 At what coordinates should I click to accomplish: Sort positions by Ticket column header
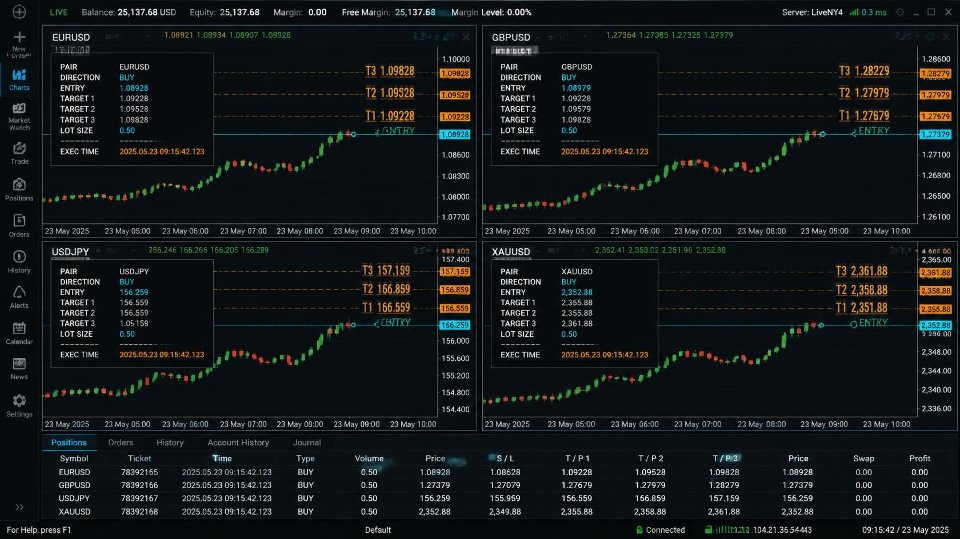(x=139, y=458)
